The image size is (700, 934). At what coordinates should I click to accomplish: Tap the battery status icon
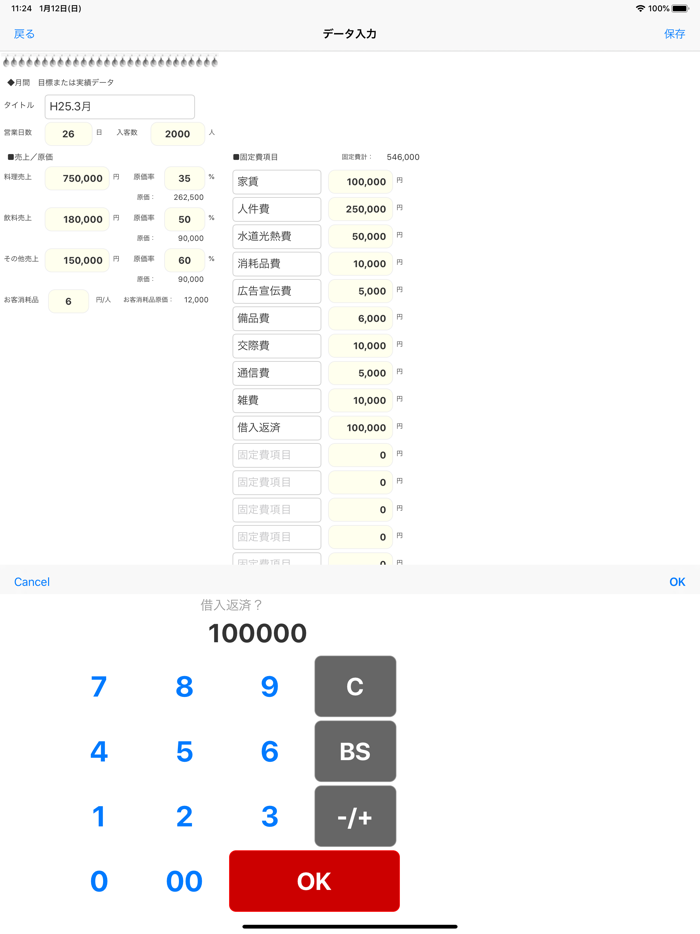(680, 8)
